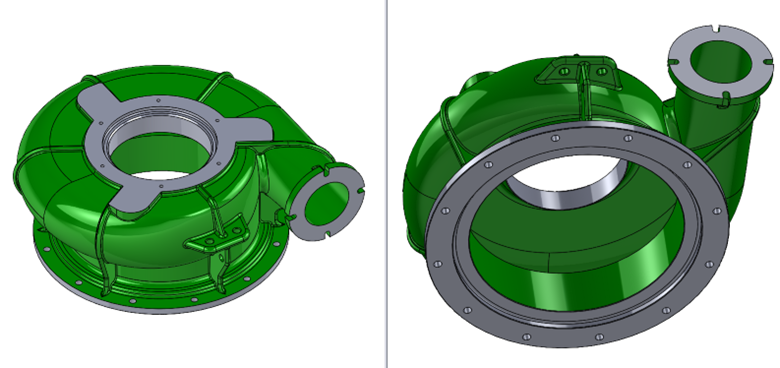Select the inner bore opening of the left model's discharge outlet
Image resolution: width=780 pixels, height=368 pixels.
pos(327,204)
